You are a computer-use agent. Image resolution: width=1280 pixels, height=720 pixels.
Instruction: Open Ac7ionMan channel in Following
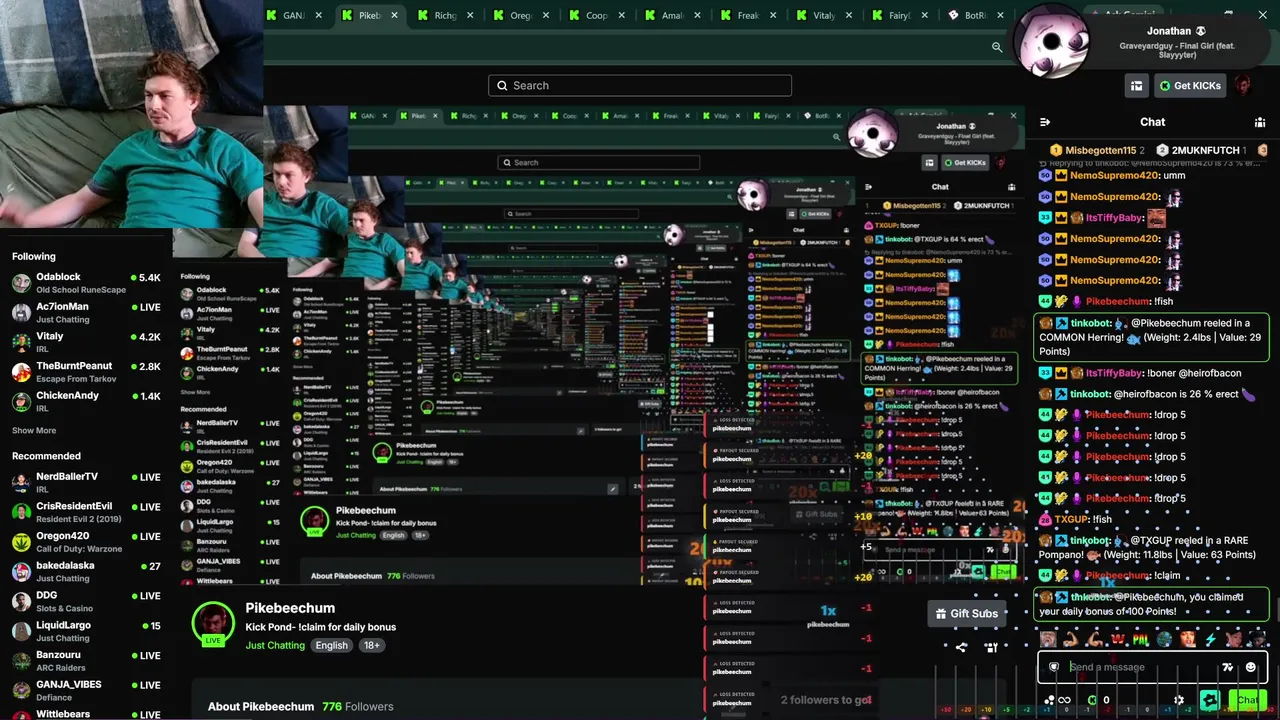pyautogui.click(x=86, y=313)
